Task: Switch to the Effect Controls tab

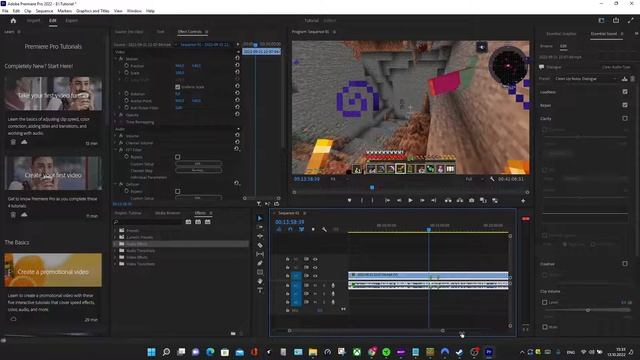Action: pos(190,31)
